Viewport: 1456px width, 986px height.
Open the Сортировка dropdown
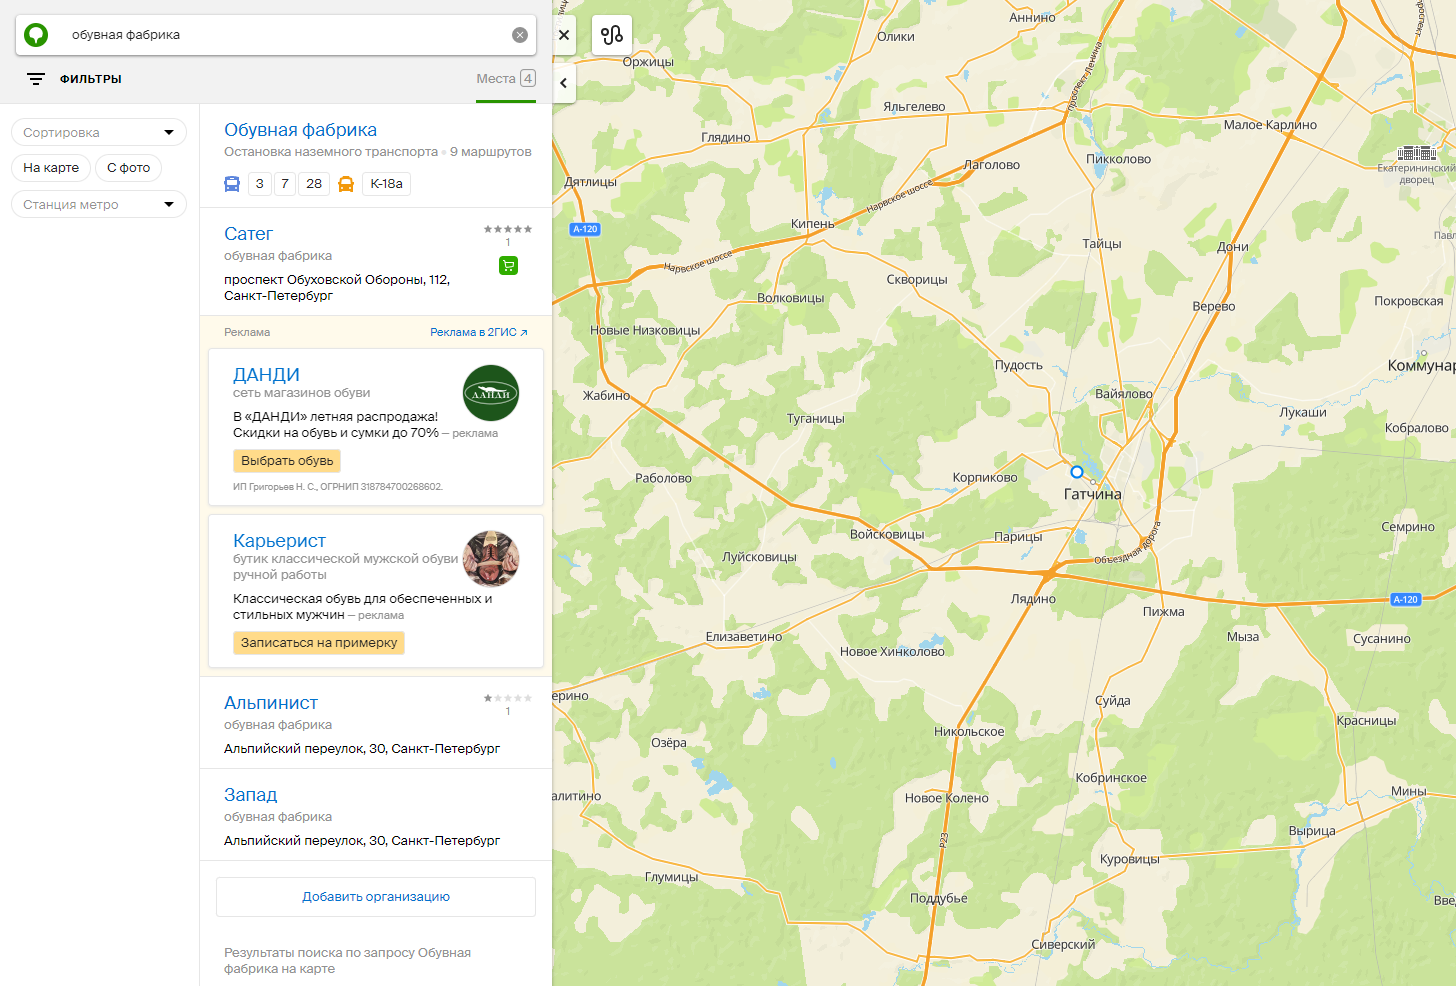tap(99, 132)
